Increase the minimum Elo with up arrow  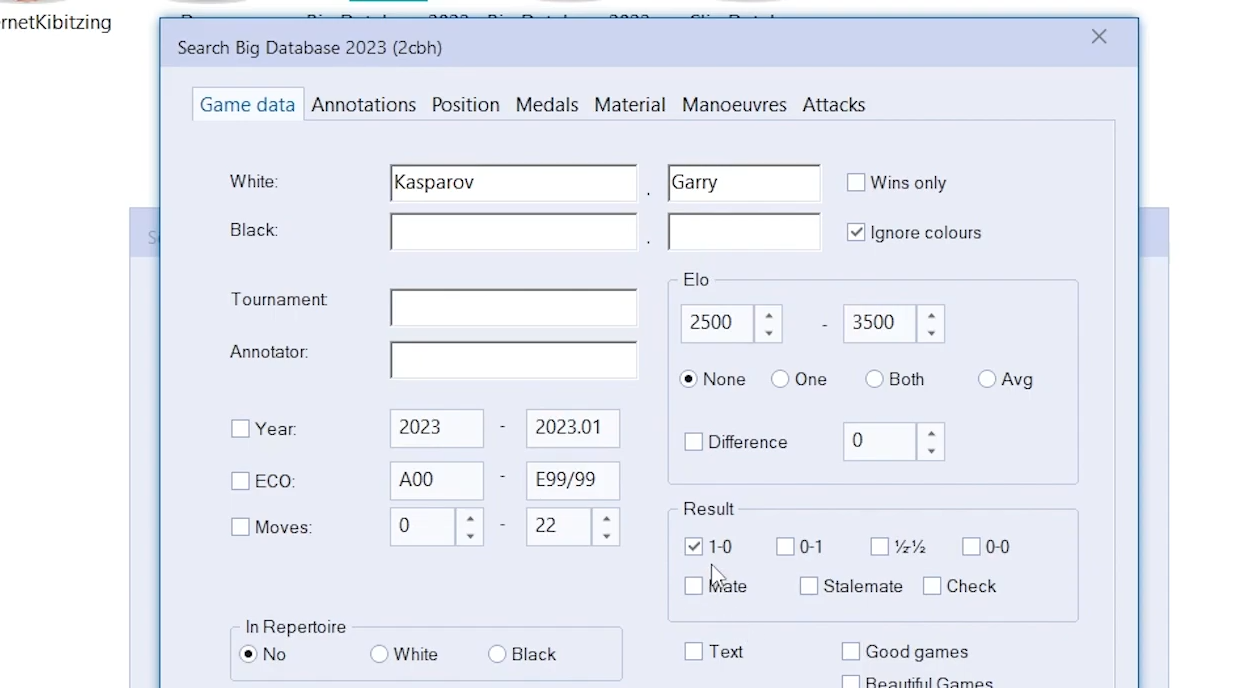[768, 315]
